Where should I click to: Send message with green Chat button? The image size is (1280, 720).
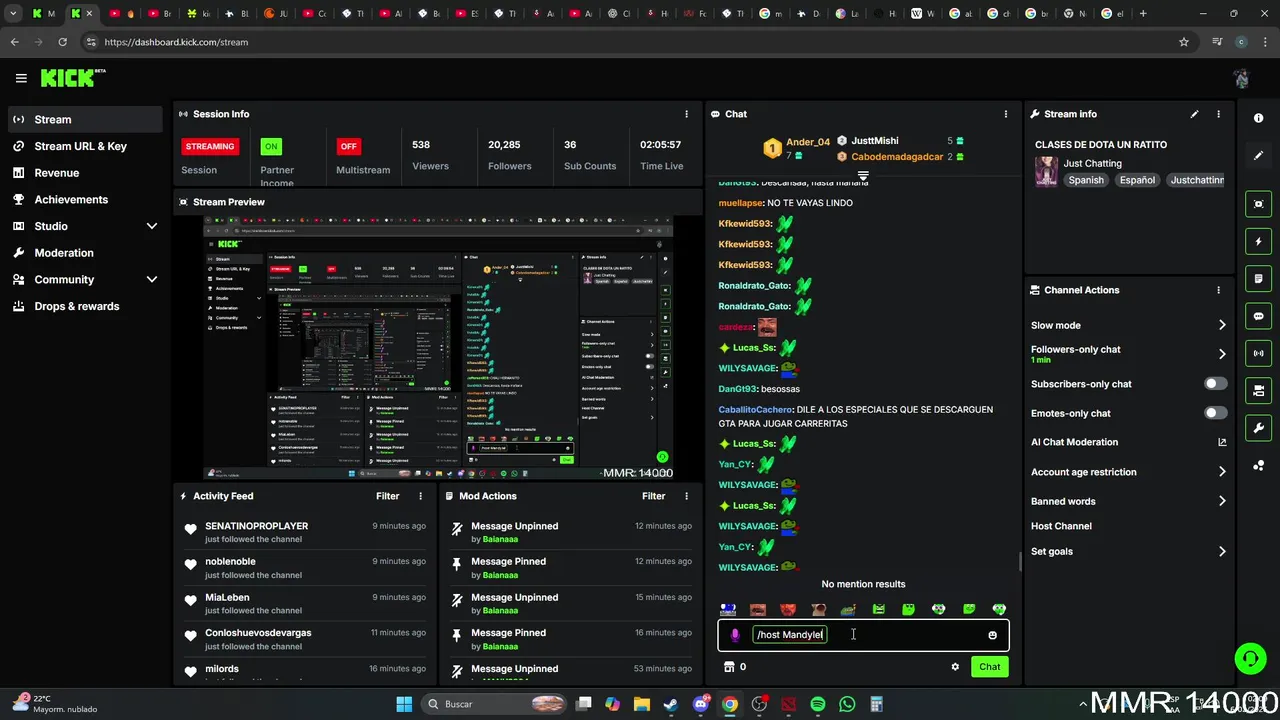989,667
